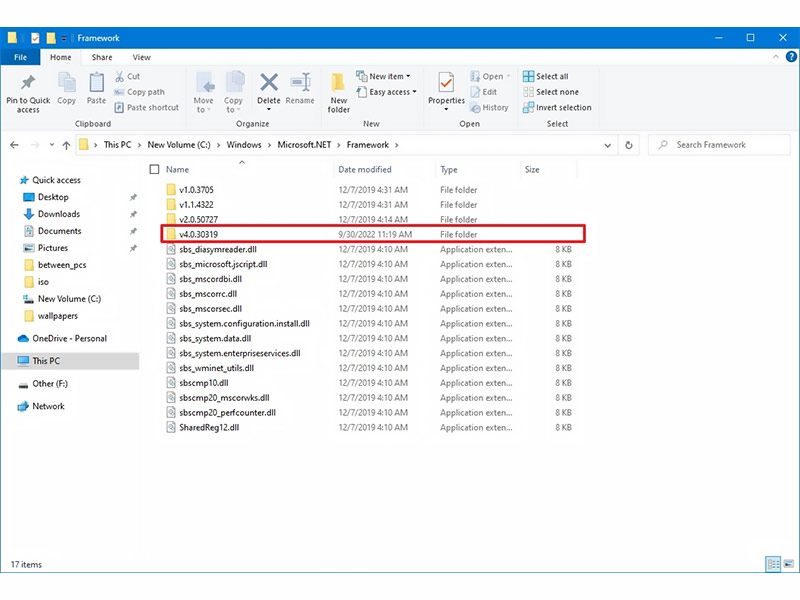Select the sbs_wminet_utils.dll file
800x600 pixels.
click(x=216, y=368)
